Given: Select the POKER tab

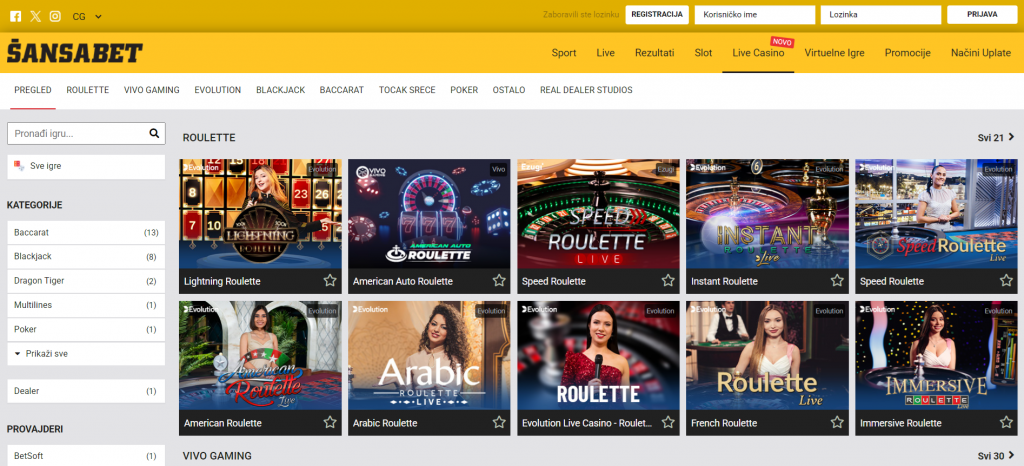Looking at the screenshot, I should coord(464,90).
